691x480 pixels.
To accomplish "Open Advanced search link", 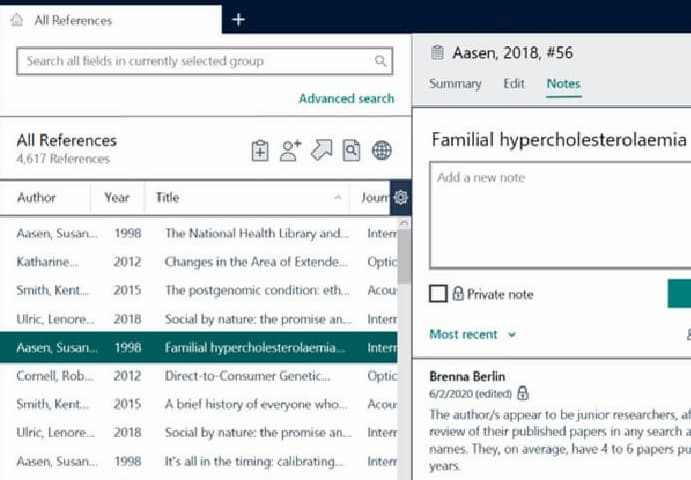I will pos(346,98).
